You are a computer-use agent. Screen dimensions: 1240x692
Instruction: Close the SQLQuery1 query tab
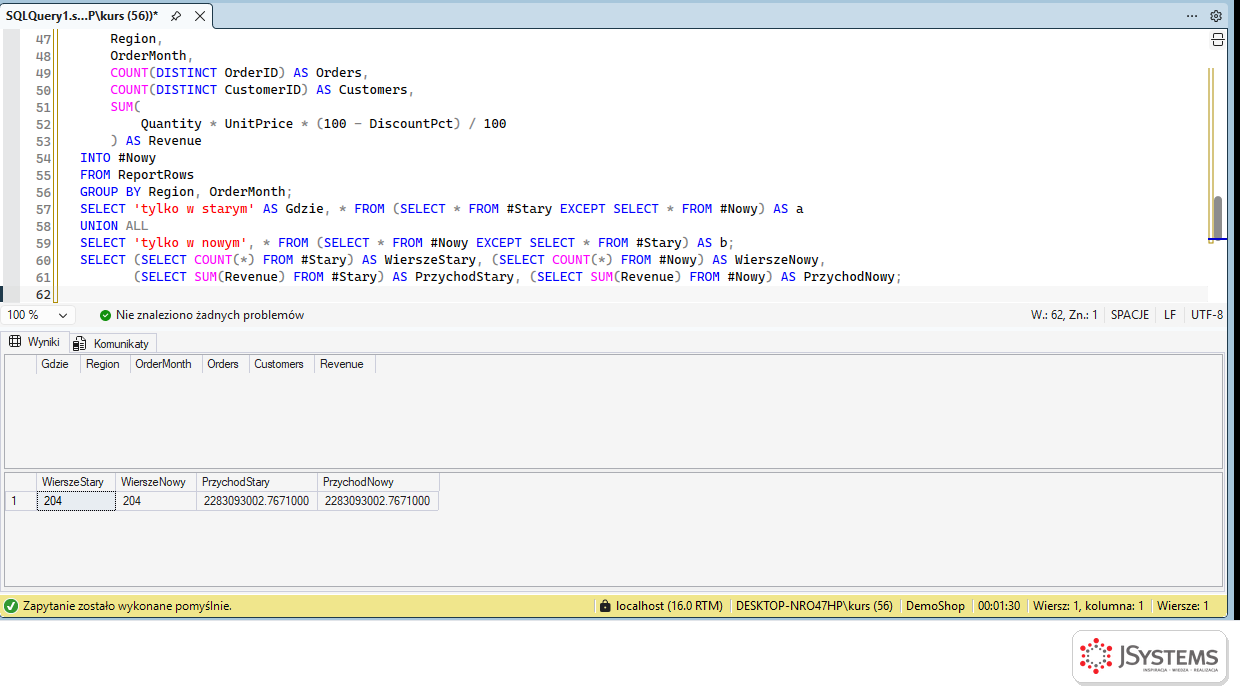coord(200,16)
